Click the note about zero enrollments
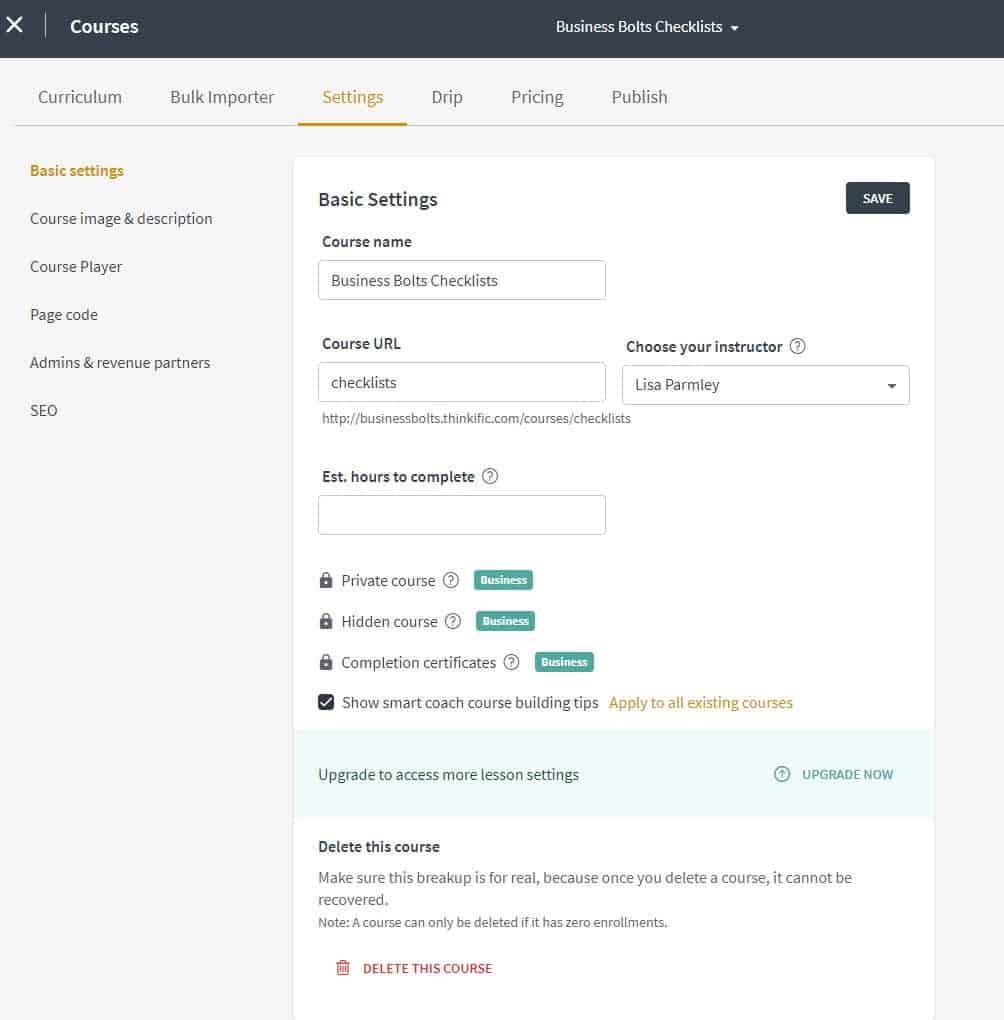1004x1020 pixels. [493, 922]
